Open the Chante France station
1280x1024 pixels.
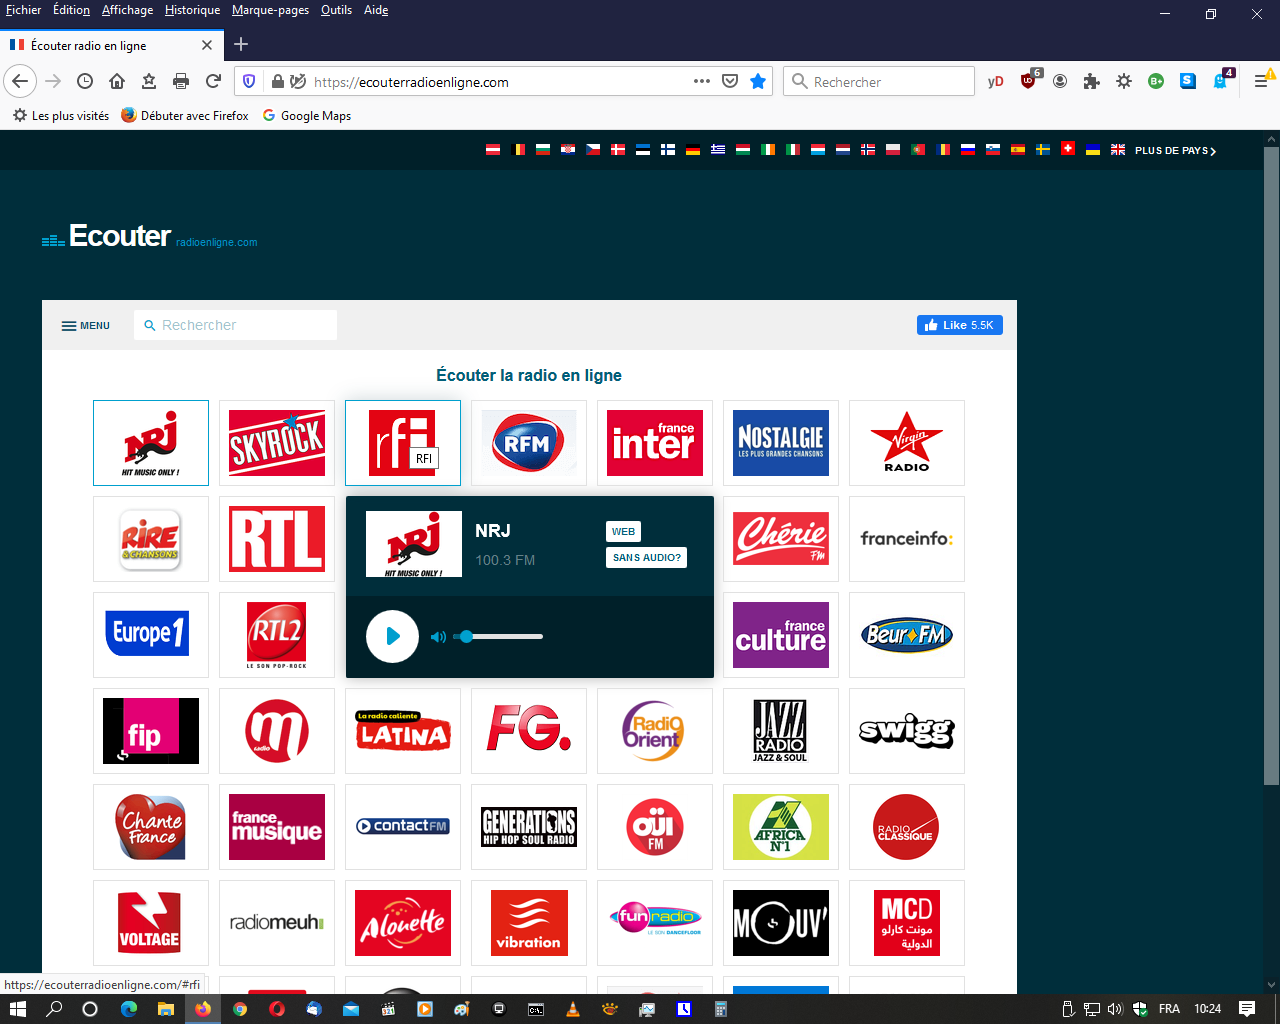pos(151,827)
